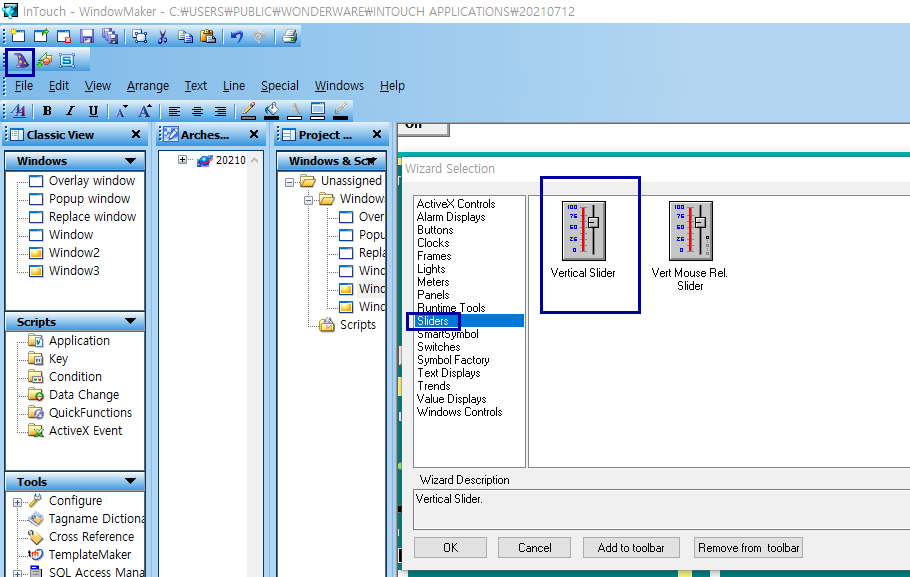Collapse the Tools section dropdown arrow
Viewport: 910px width, 577px height.
coord(131,481)
